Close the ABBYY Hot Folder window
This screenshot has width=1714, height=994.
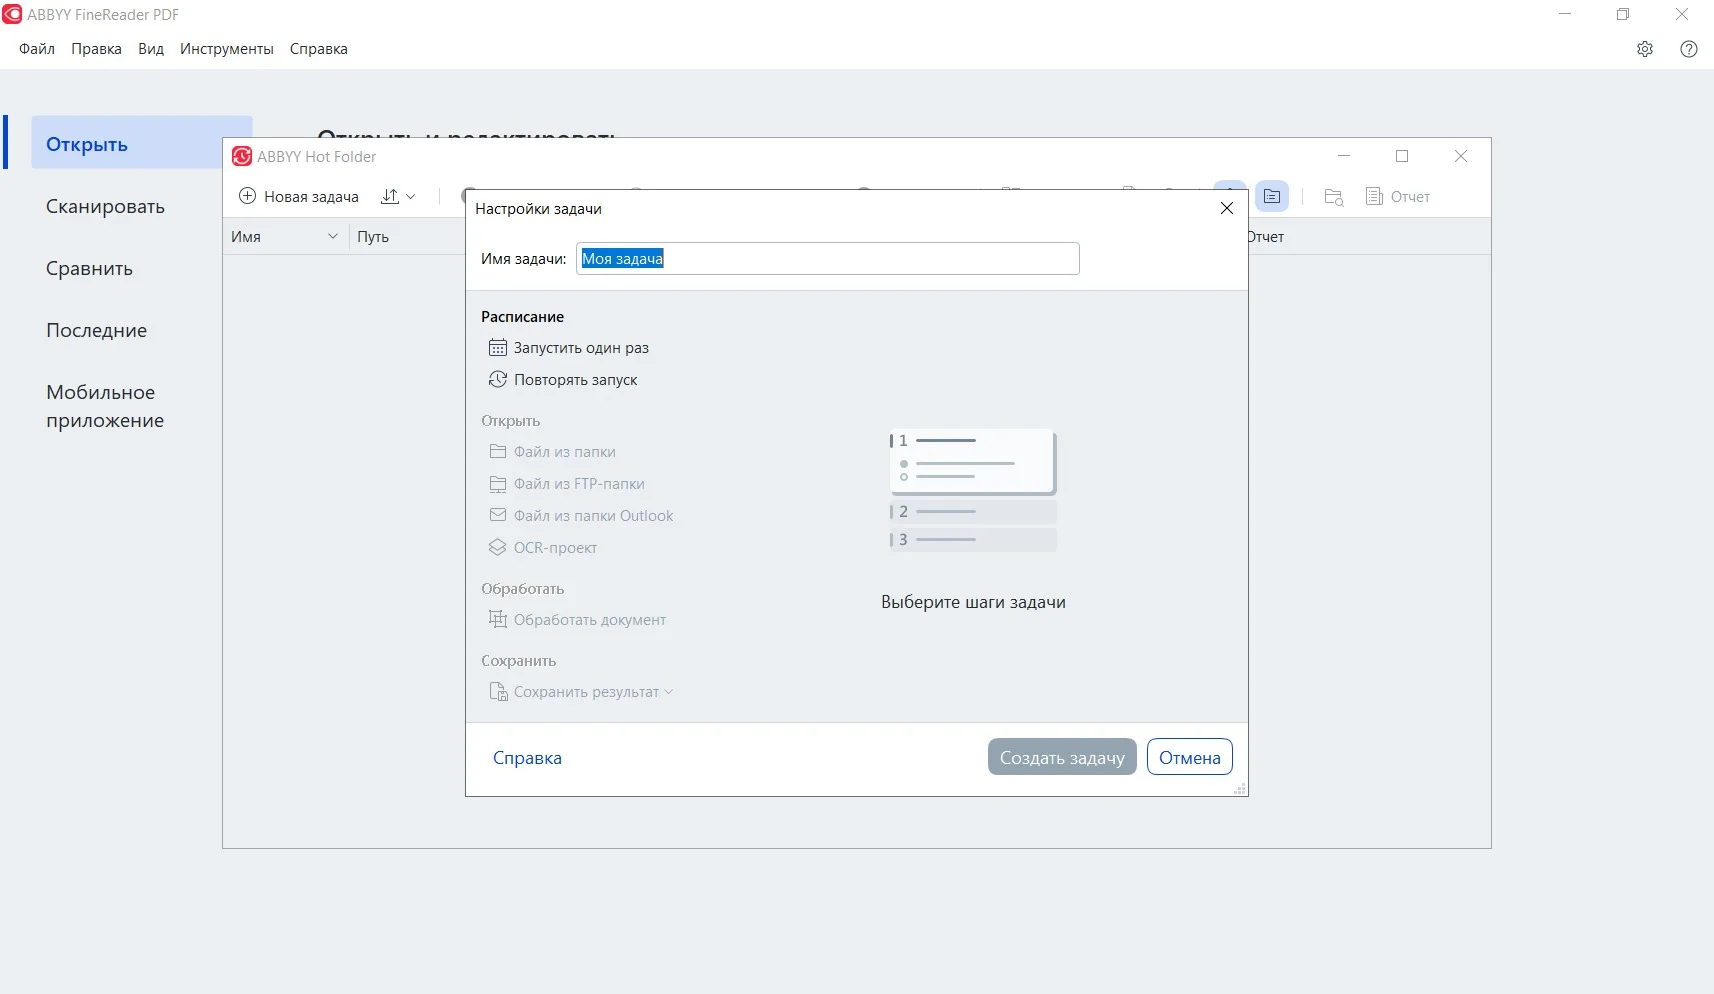tap(1461, 156)
